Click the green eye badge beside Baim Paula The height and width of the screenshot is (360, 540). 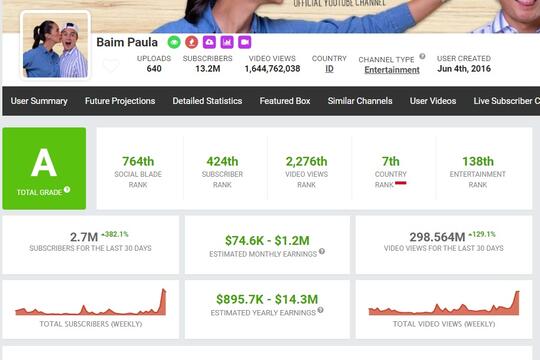click(x=174, y=42)
